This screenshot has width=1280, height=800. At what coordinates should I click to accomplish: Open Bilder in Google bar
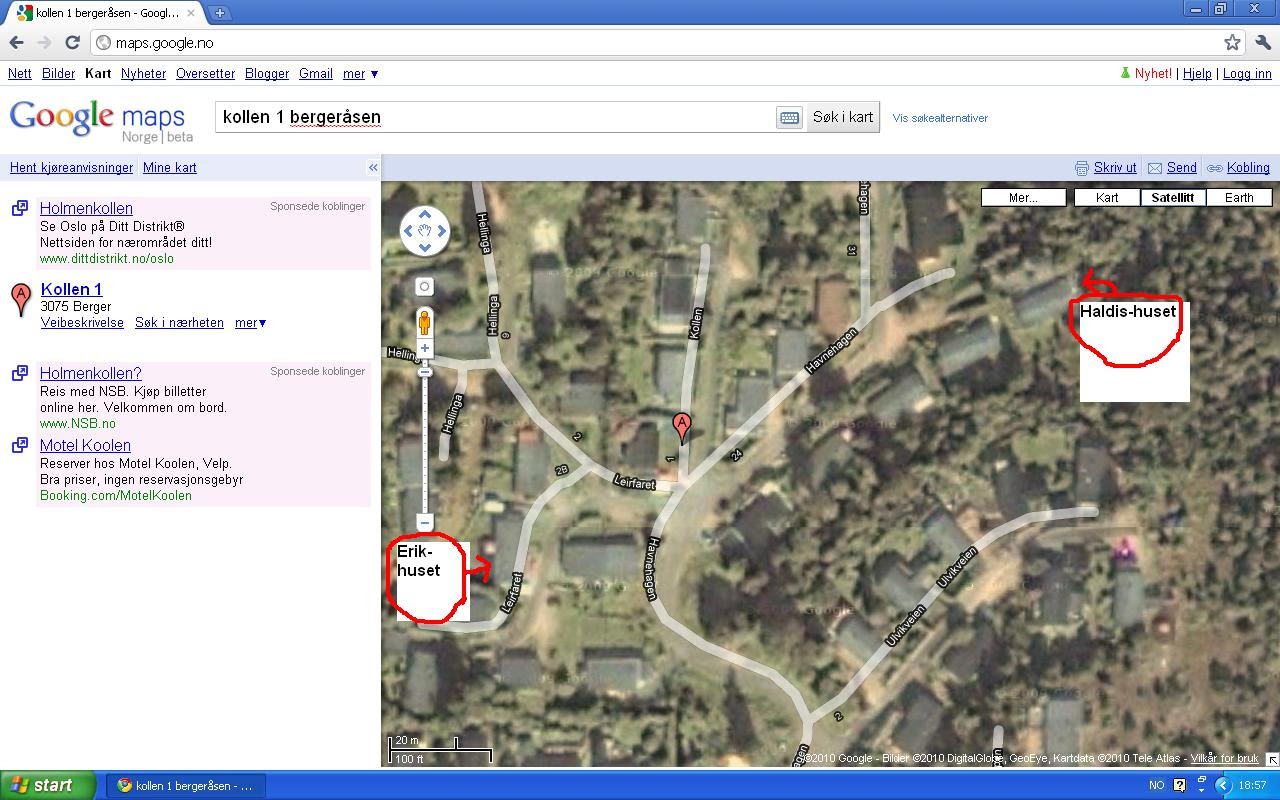(58, 73)
